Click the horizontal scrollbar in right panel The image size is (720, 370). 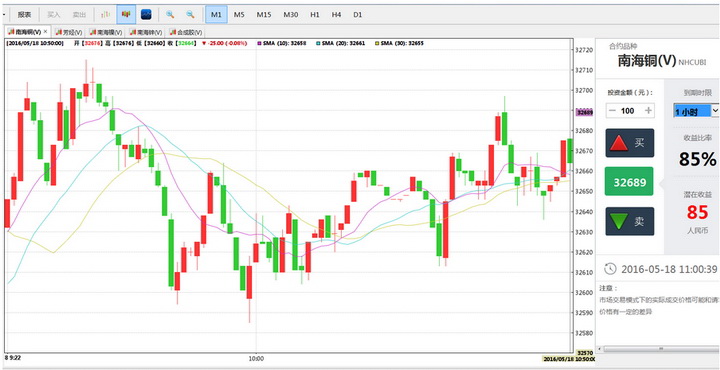pyautogui.click(x=660, y=349)
